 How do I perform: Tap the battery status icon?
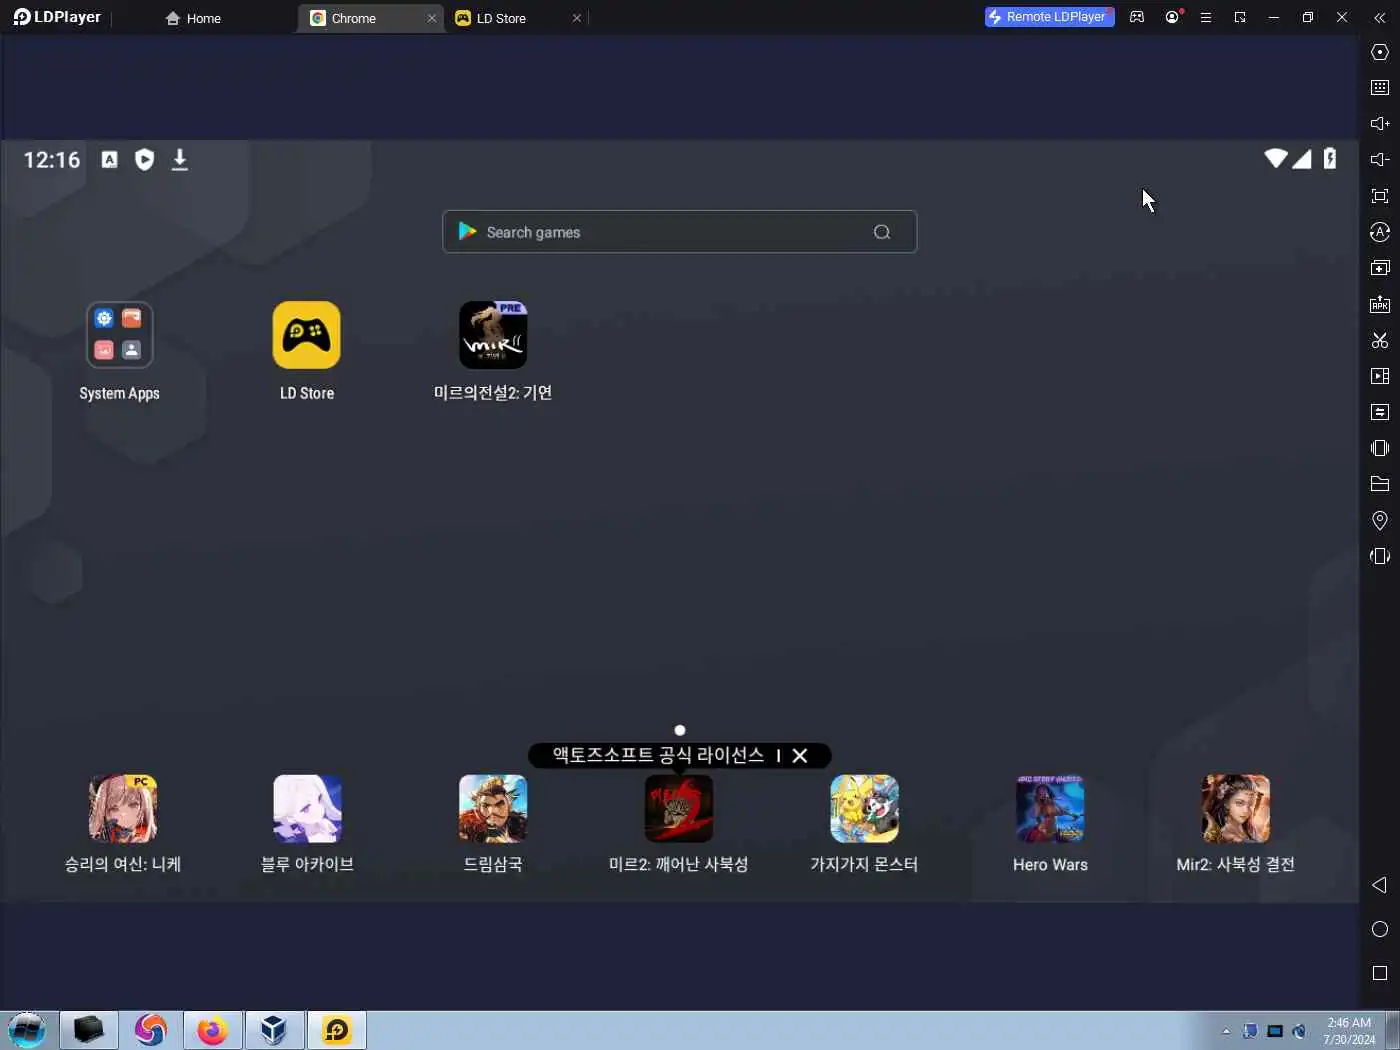coord(1330,158)
